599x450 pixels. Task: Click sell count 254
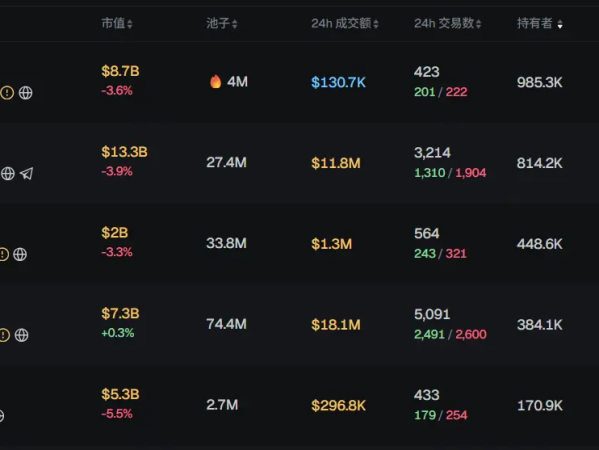(x=457, y=415)
